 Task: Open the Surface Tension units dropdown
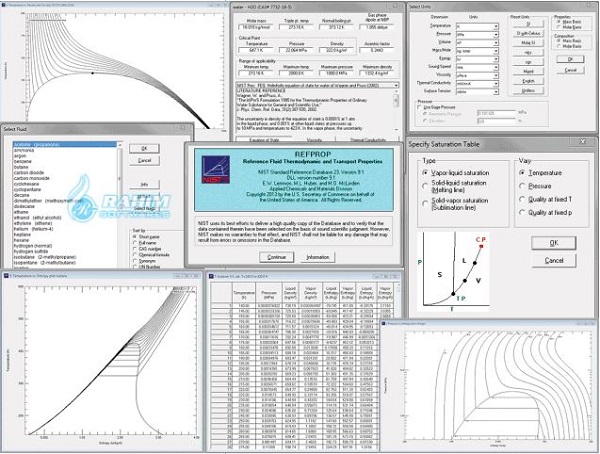[x=496, y=92]
